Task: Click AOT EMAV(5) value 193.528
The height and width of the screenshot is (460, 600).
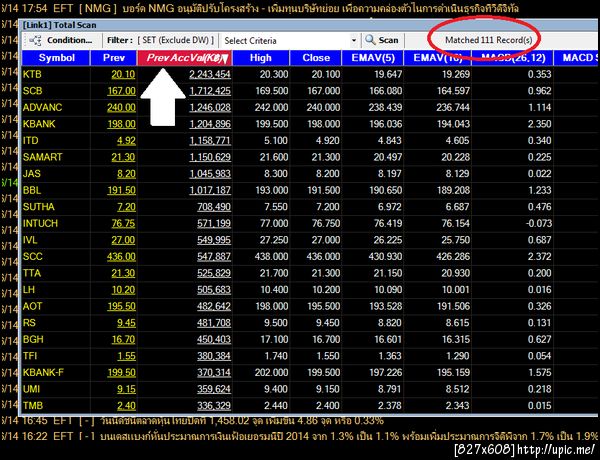Action: coord(385,306)
